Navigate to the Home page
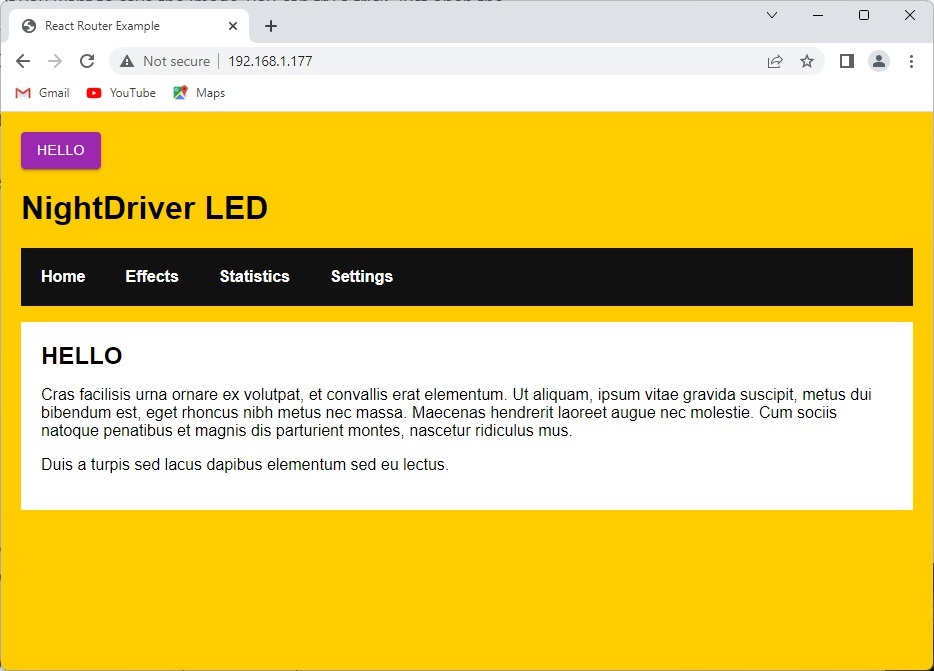 coord(63,277)
